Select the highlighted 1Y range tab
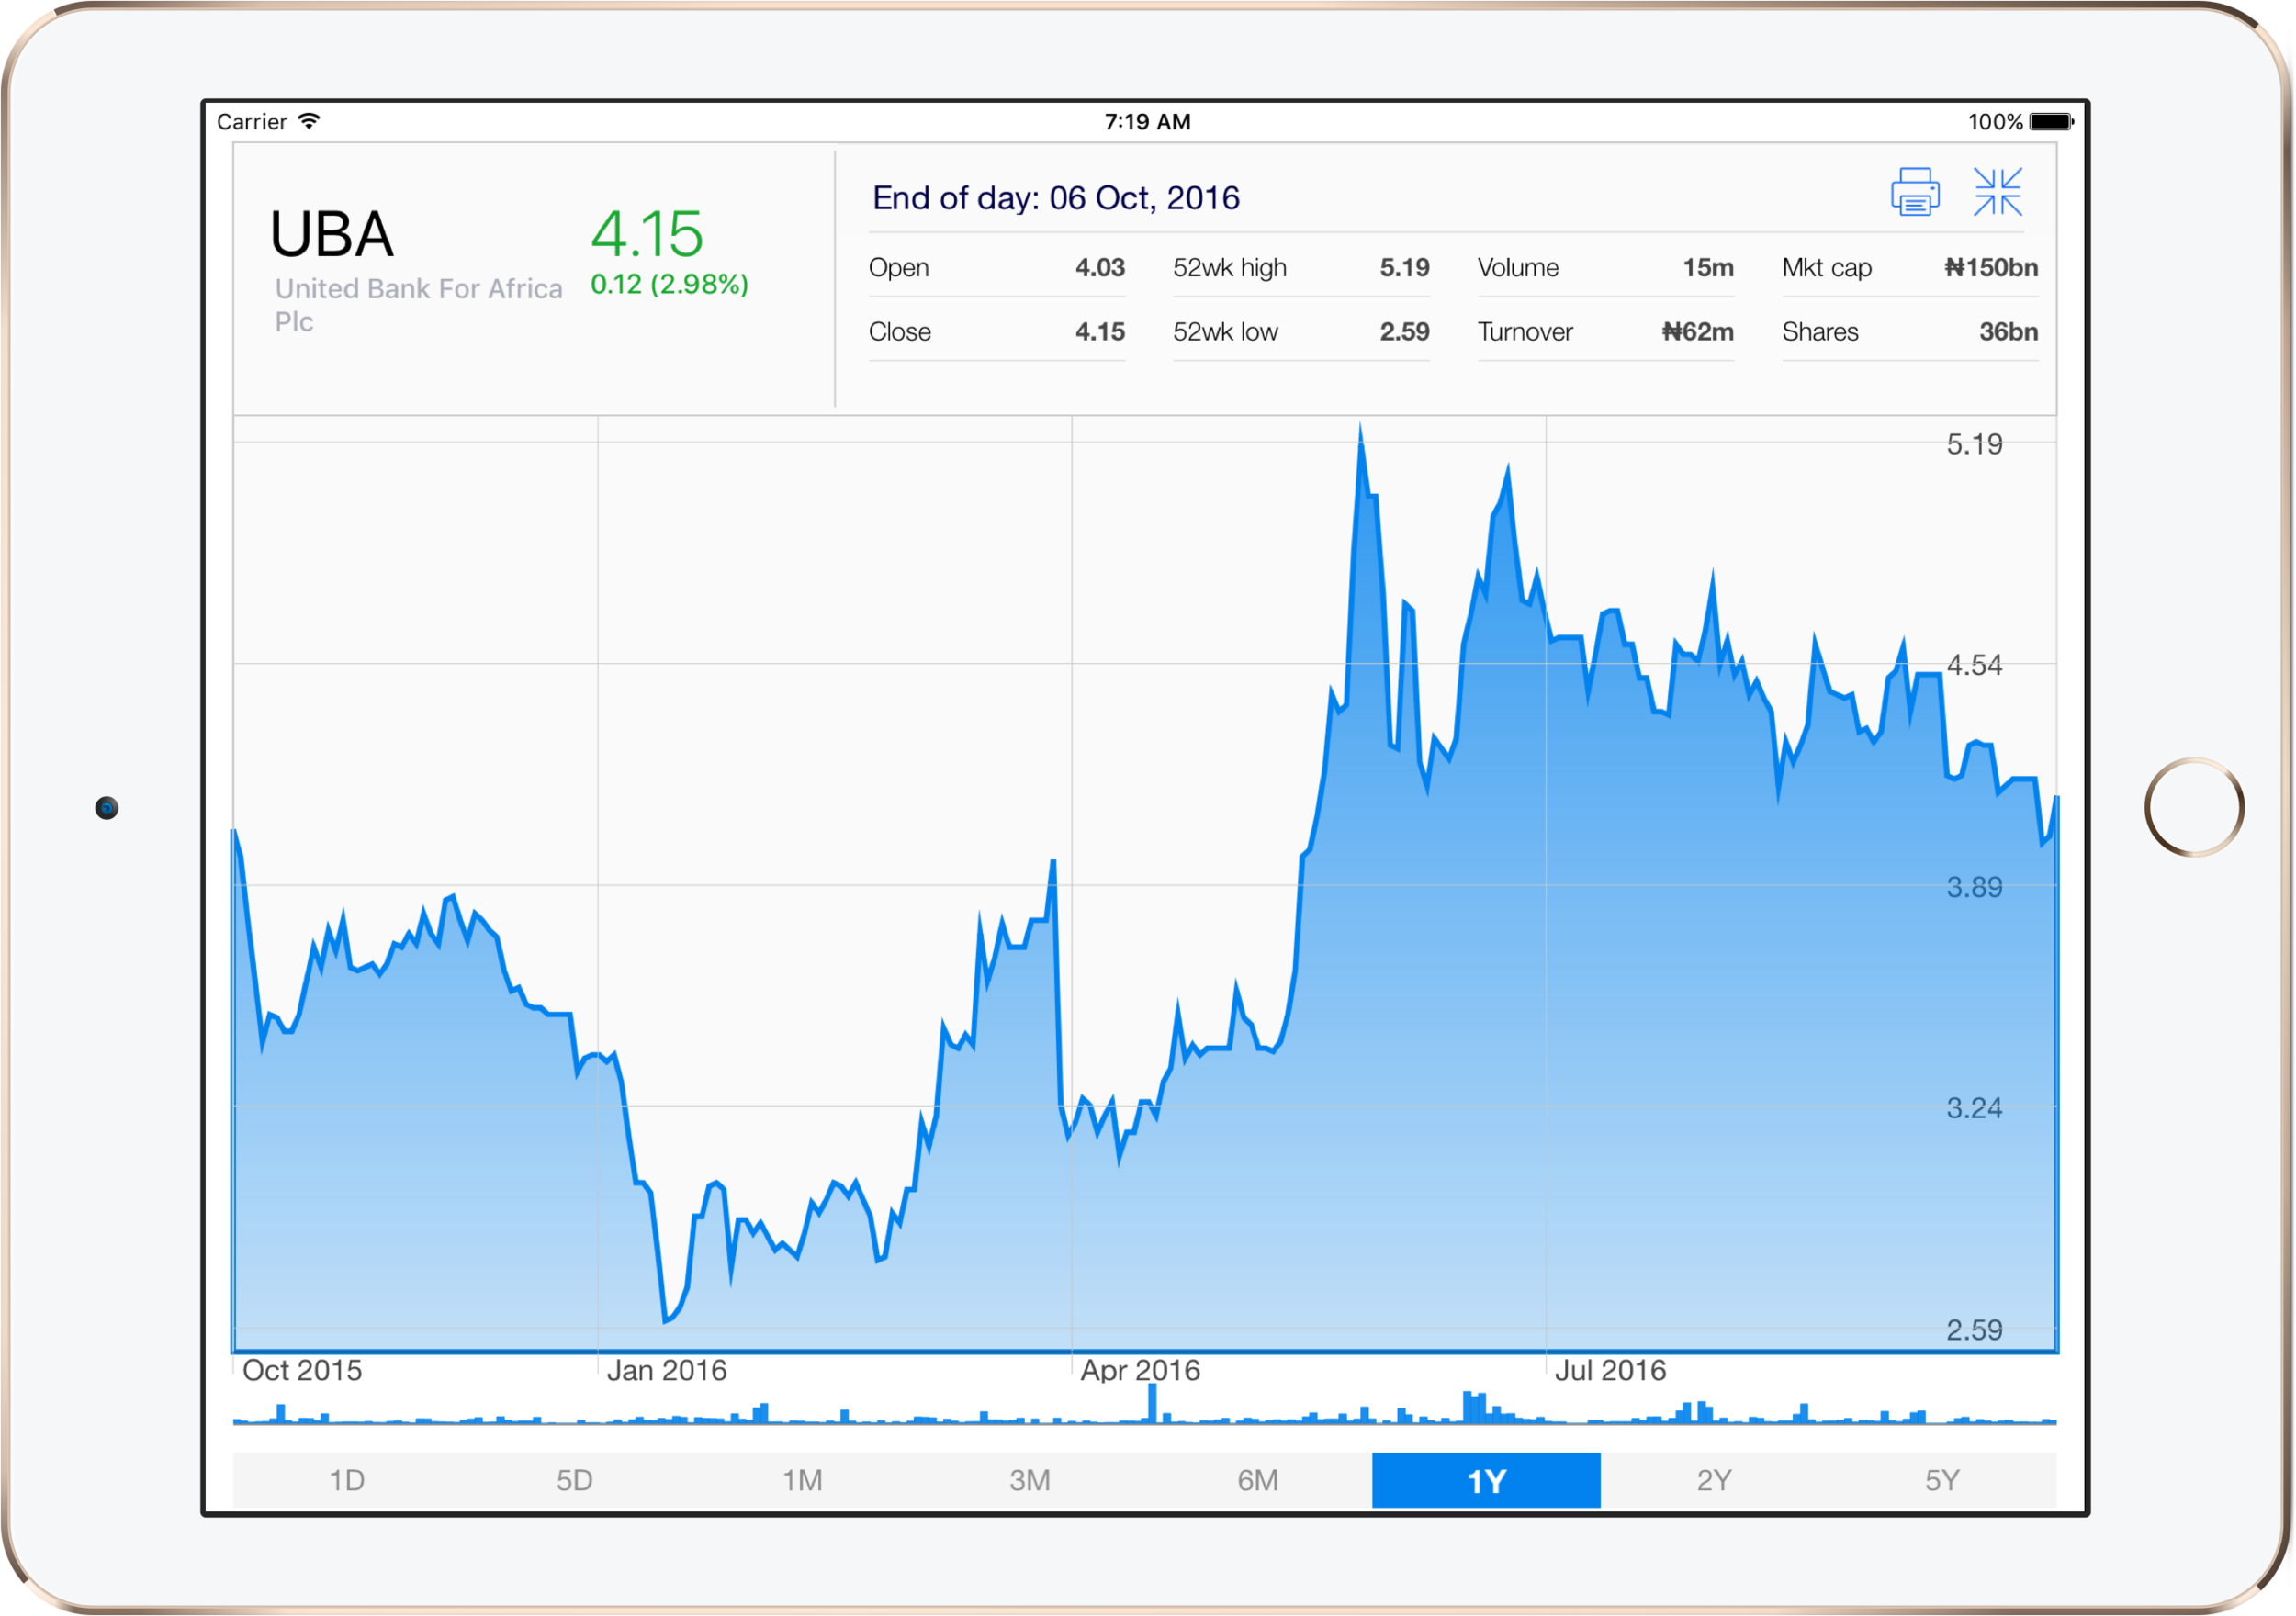2296x1616 pixels. (x=1486, y=1480)
